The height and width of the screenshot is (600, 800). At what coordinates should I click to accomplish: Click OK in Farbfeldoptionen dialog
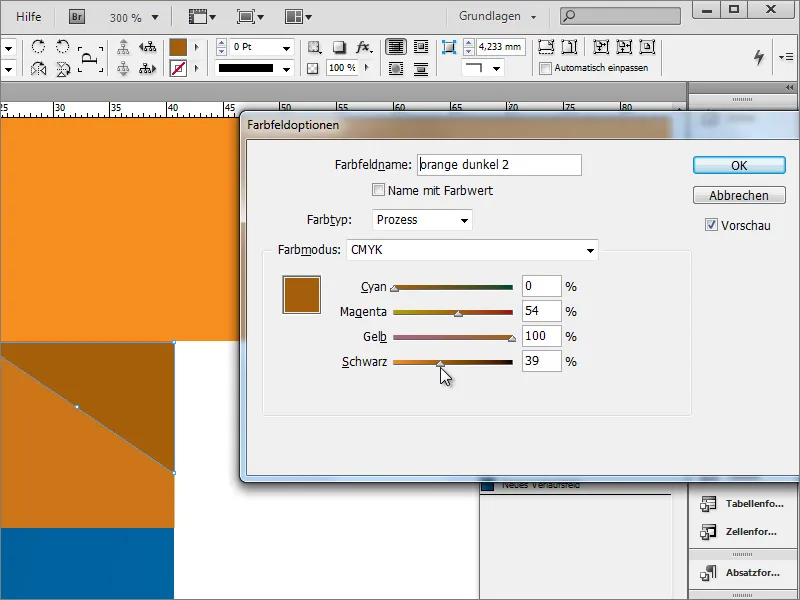(739, 165)
